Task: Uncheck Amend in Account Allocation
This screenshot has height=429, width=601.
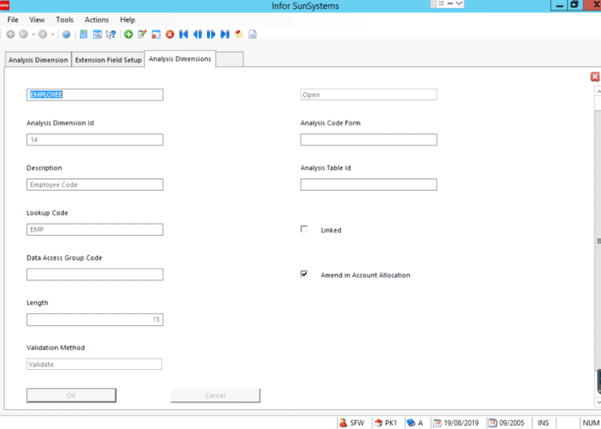Action: coord(304,274)
